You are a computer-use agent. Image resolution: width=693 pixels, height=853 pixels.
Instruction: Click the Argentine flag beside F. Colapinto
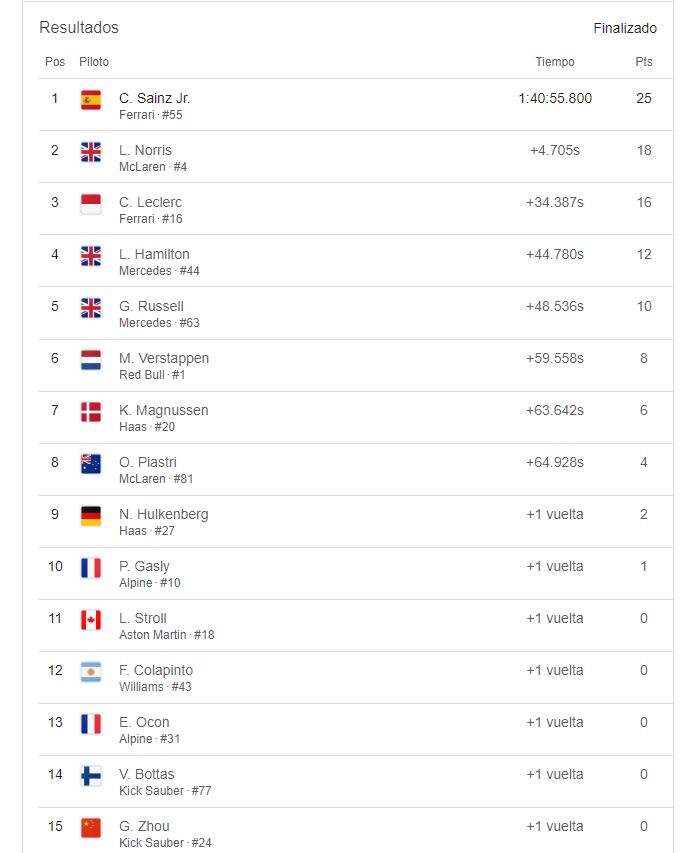(91, 672)
